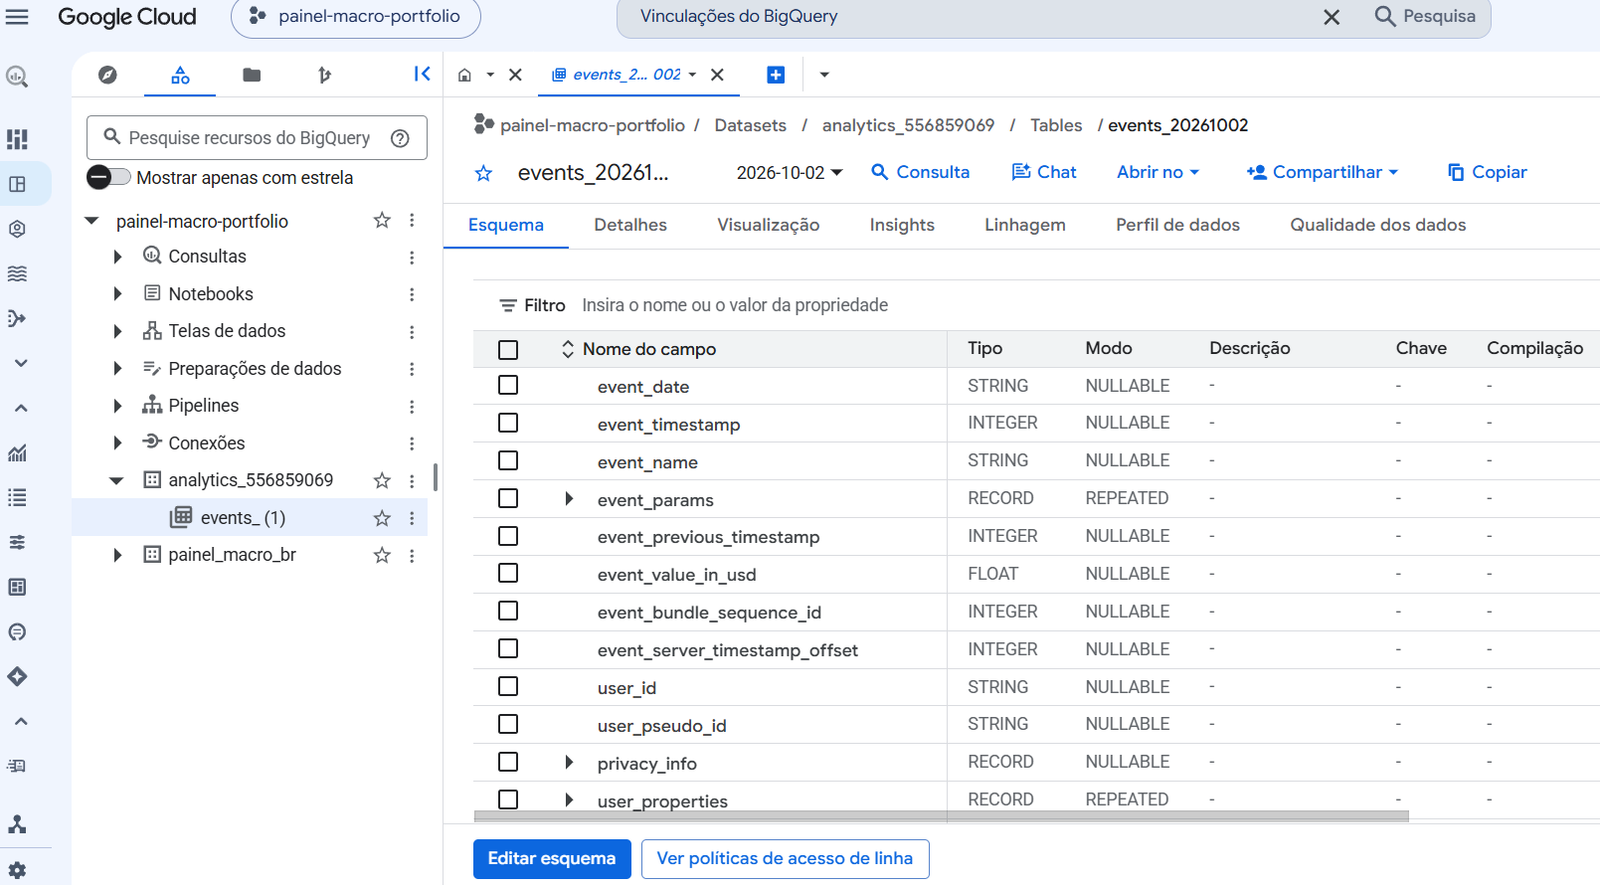
Task: Clear the Vinculações do BigQuery search
Action: tap(1332, 17)
